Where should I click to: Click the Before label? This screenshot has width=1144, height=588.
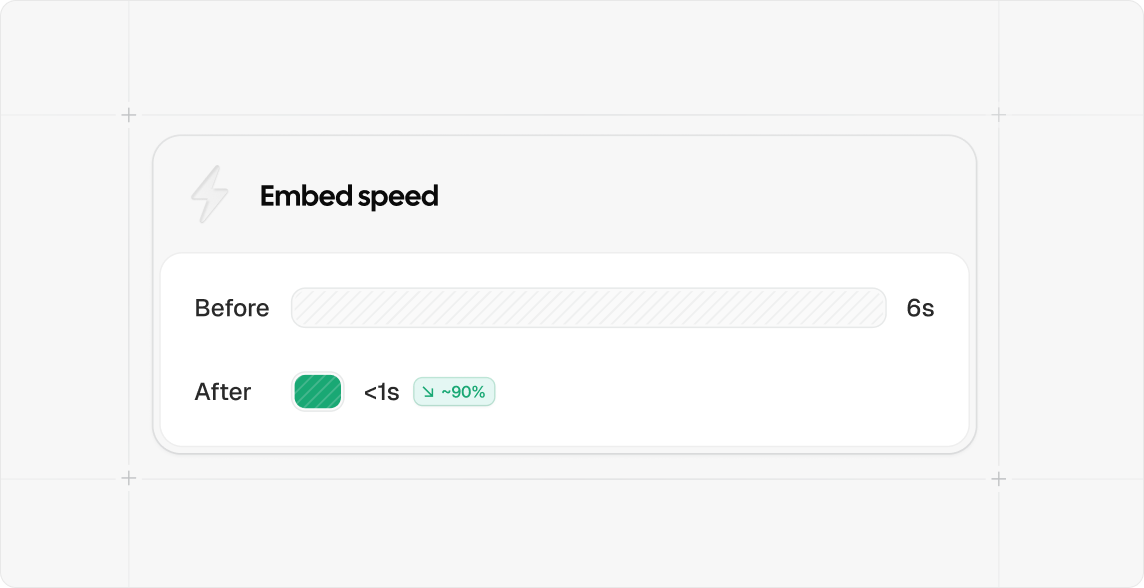tap(231, 308)
